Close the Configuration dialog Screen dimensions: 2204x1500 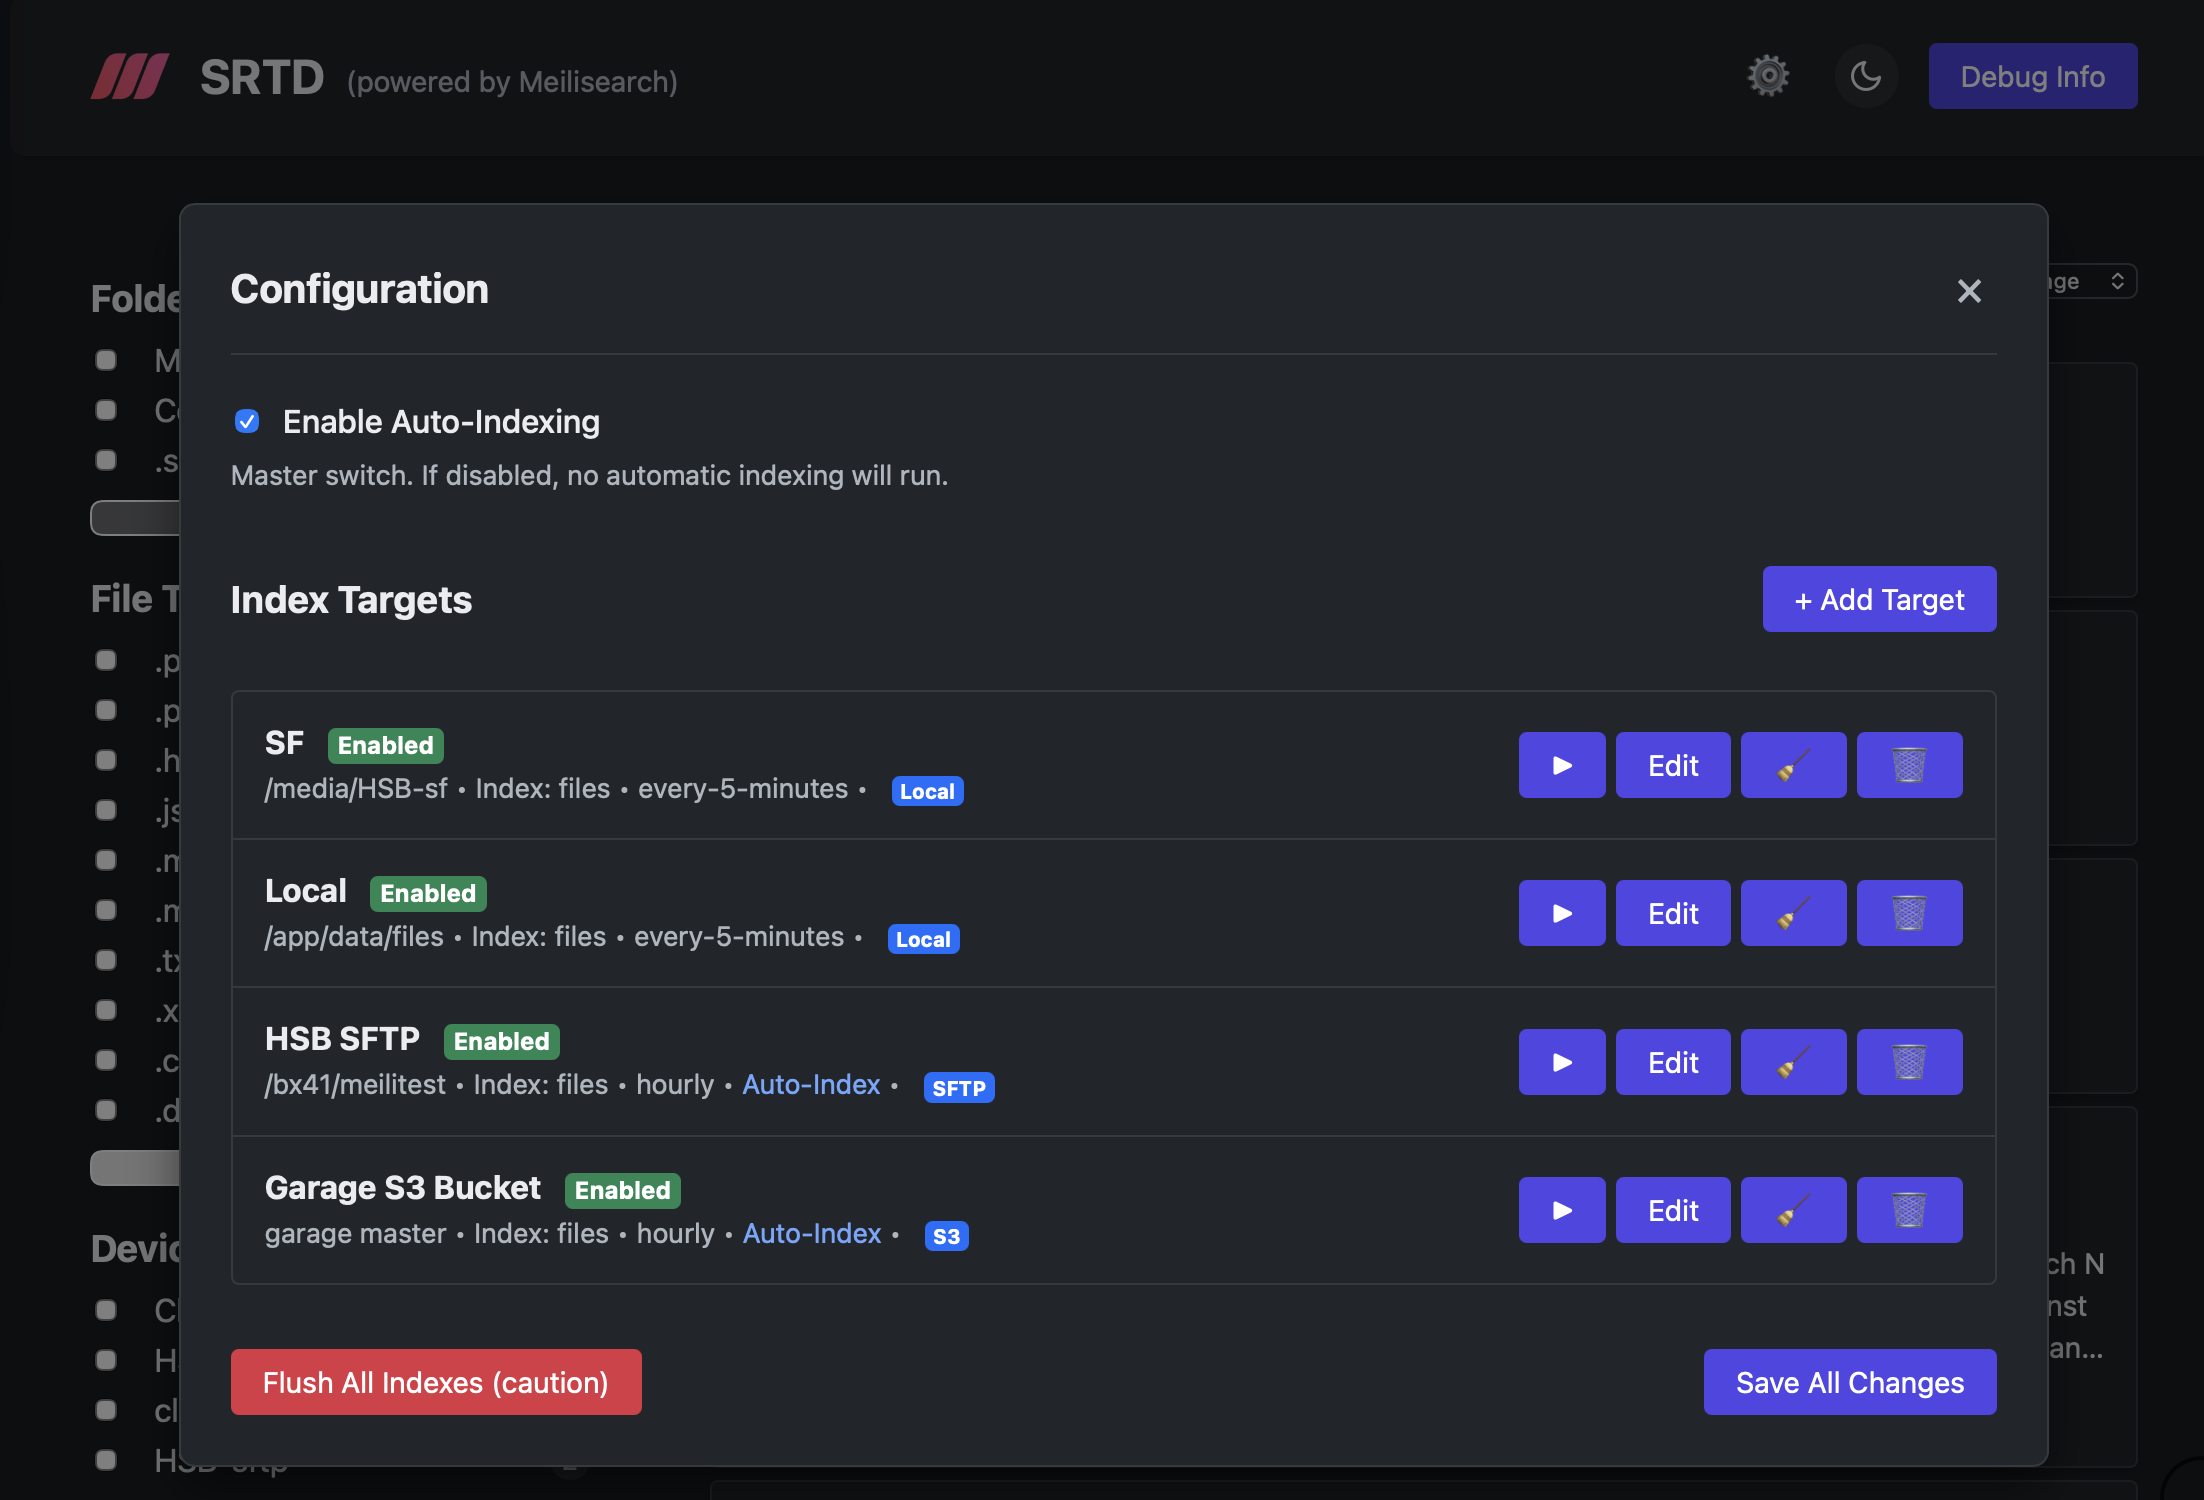tap(1968, 291)
